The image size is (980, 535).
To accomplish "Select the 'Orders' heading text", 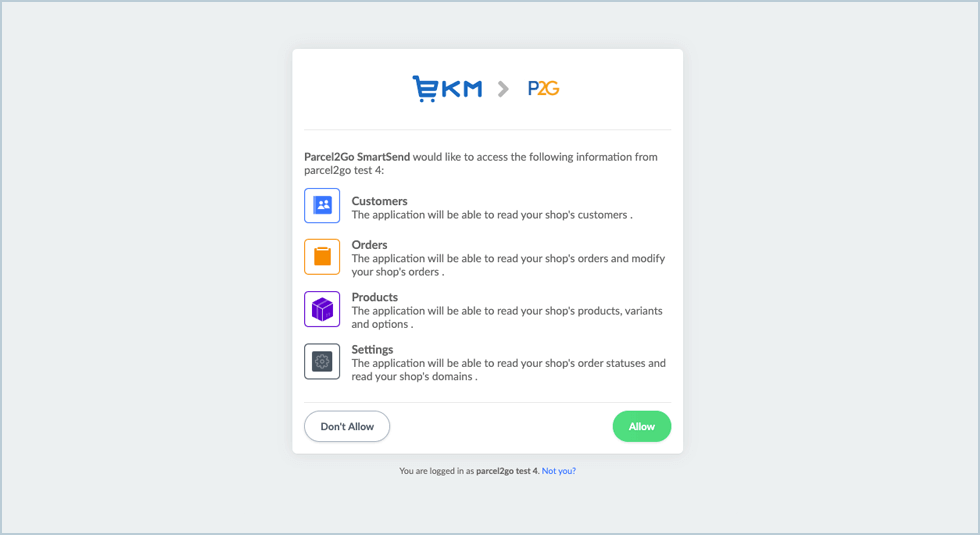I will [x=369, y=245].
